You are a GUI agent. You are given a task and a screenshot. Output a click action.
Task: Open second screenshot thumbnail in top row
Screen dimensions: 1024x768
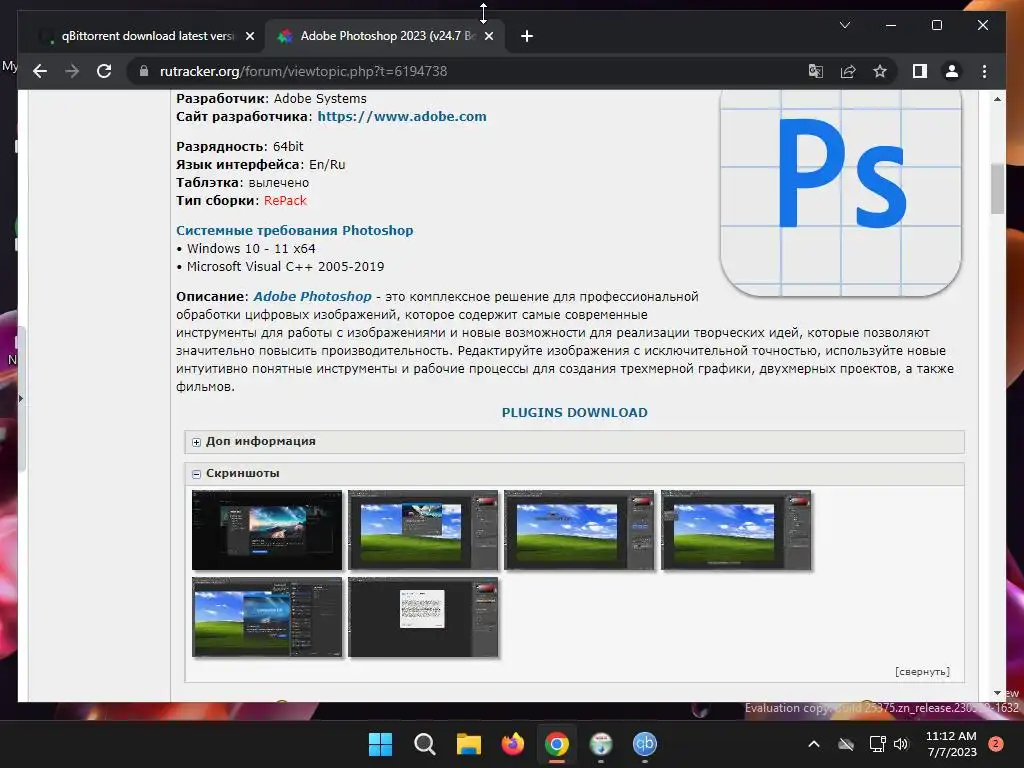423,530
